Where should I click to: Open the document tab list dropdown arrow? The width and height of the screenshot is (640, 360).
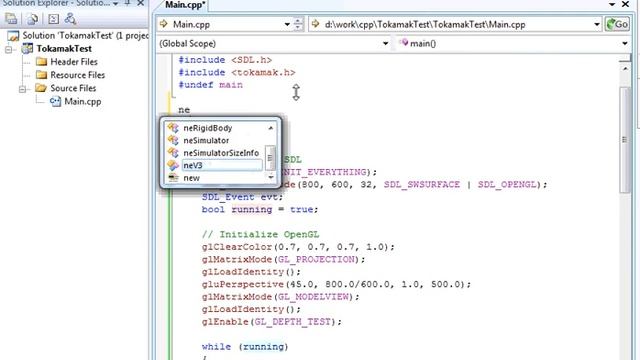tap(611, 4)
